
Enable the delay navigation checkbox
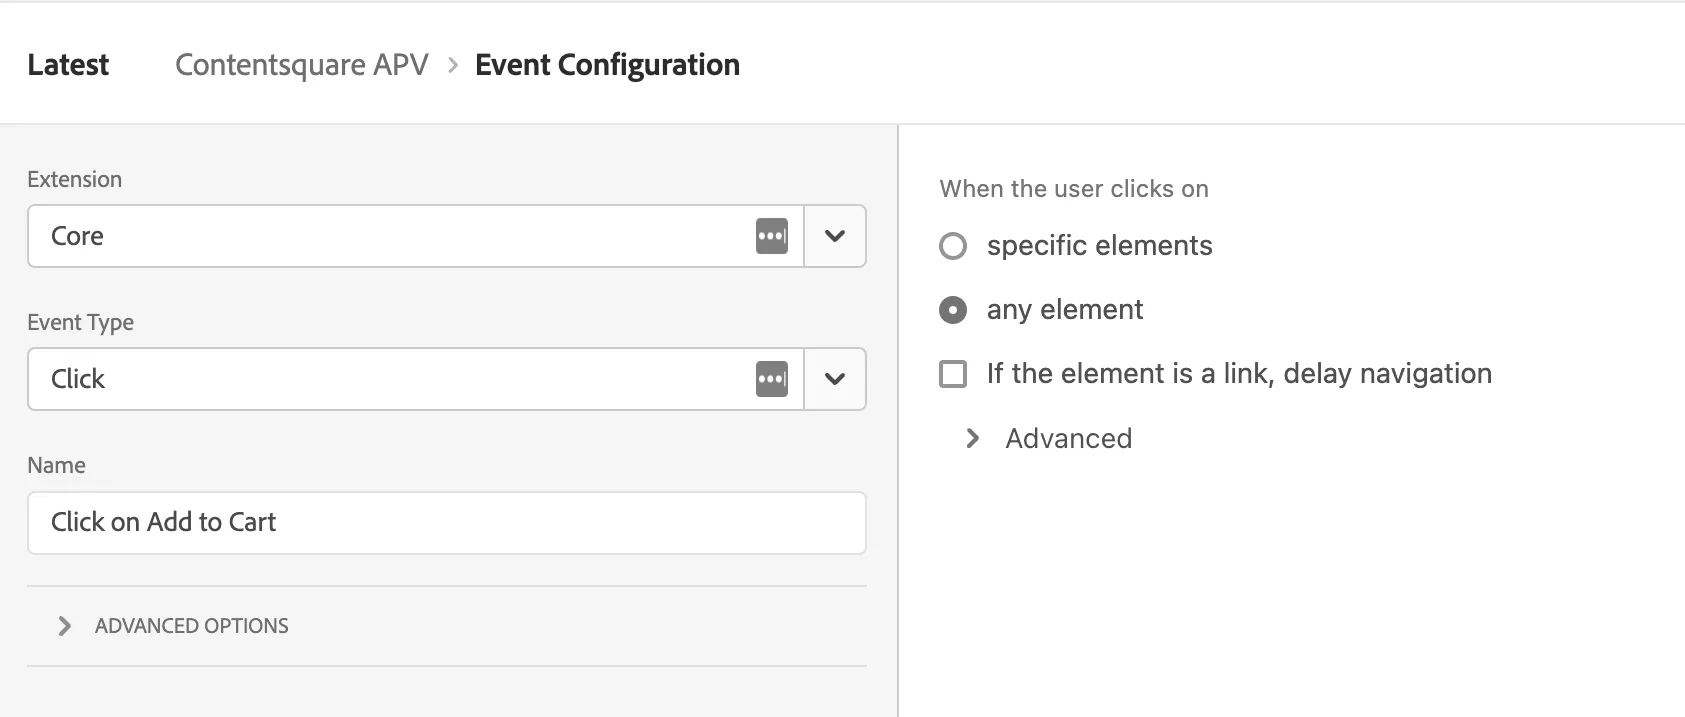tap(953, 374)
